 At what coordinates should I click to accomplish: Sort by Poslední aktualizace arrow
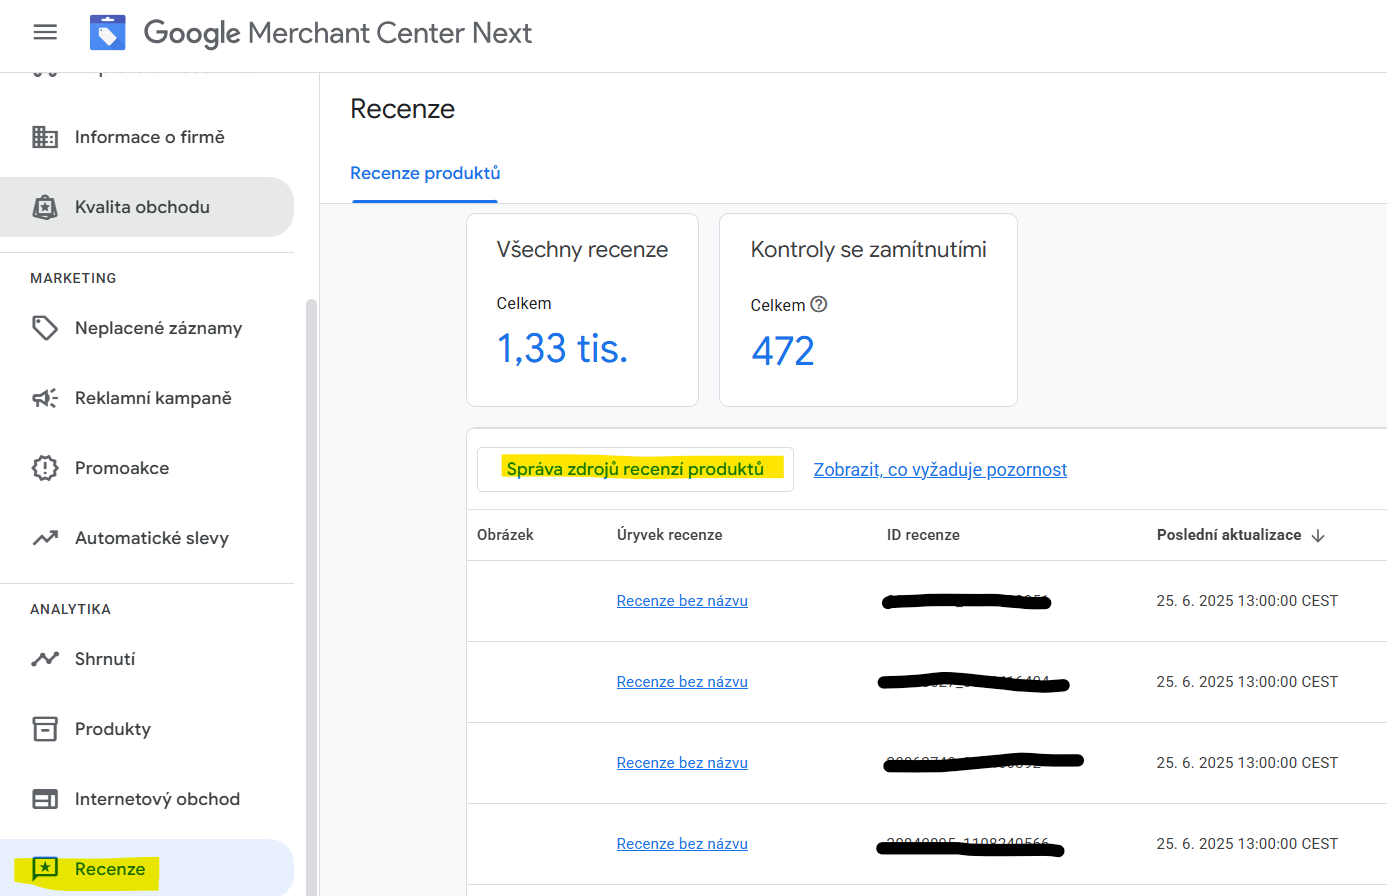click(1318, 536)
